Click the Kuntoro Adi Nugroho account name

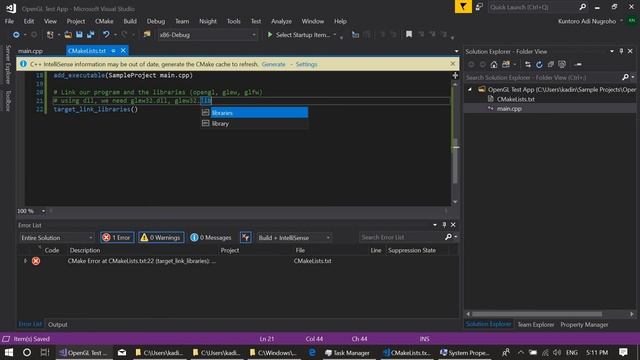(587, 21)
